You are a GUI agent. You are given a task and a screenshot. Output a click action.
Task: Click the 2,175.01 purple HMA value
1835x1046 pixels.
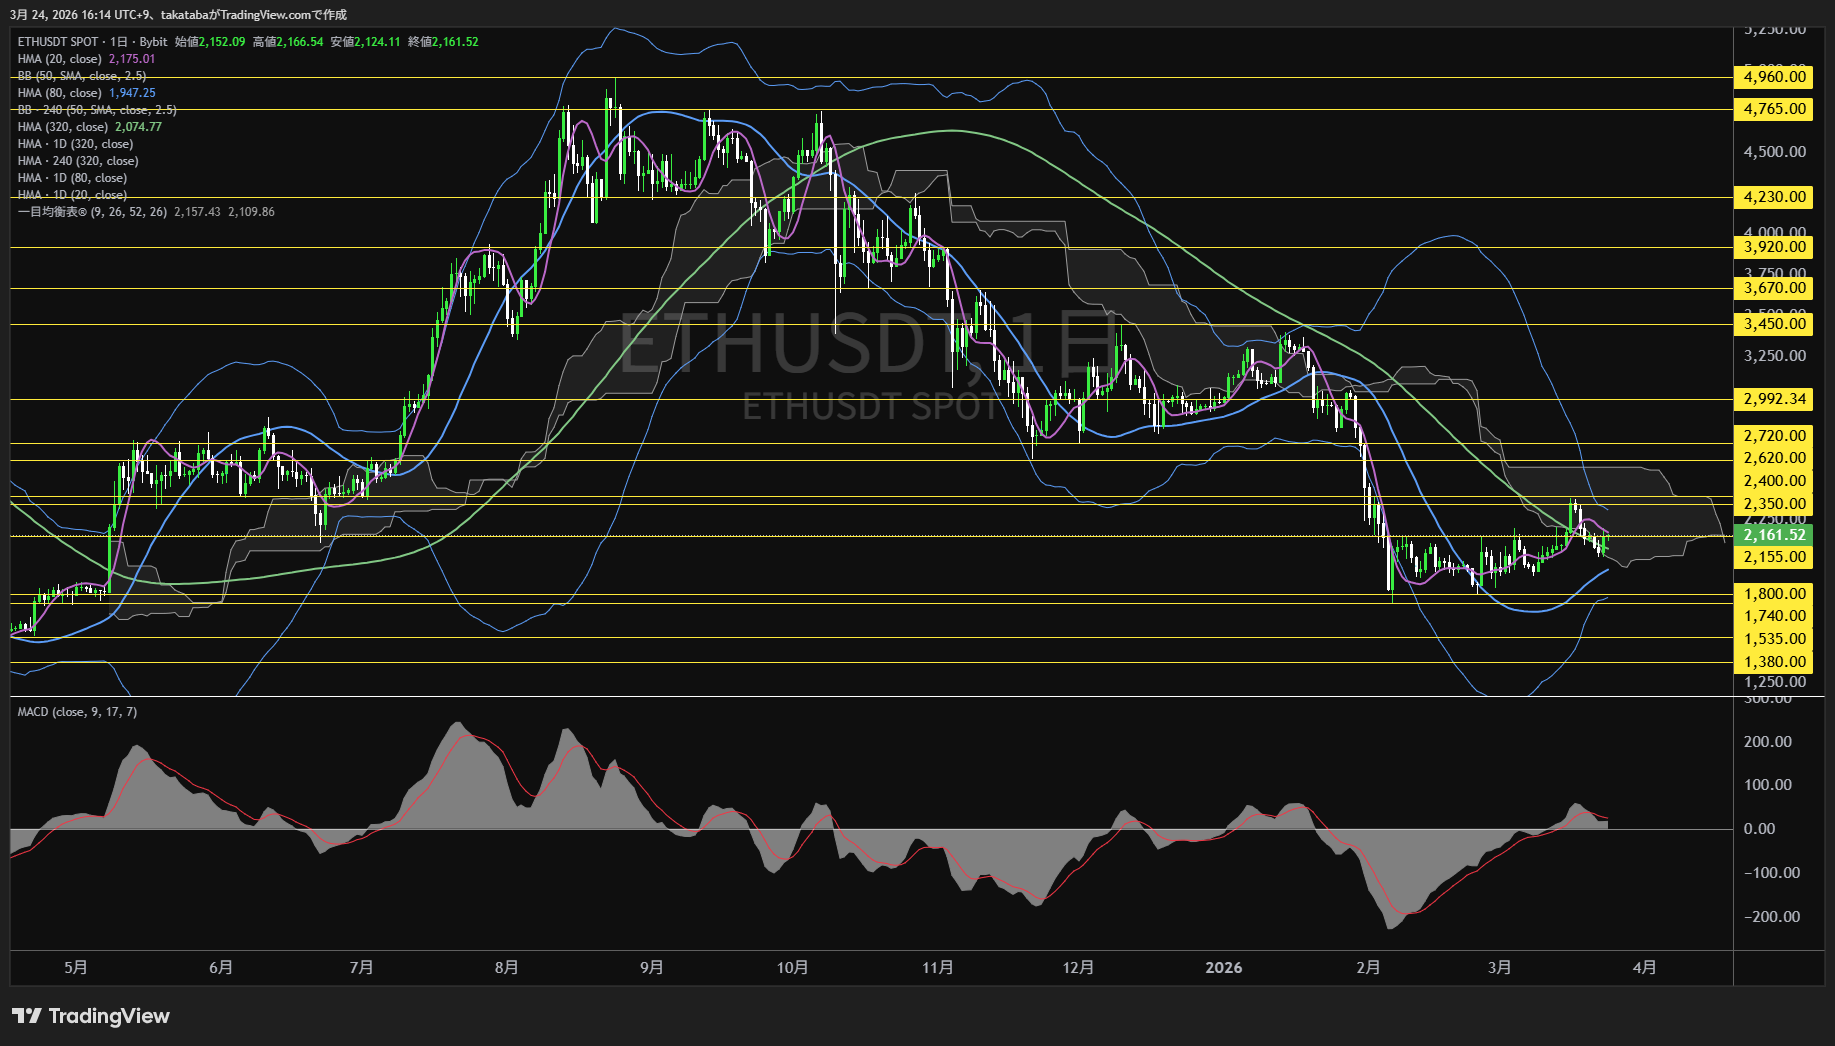tap(132, 59)
